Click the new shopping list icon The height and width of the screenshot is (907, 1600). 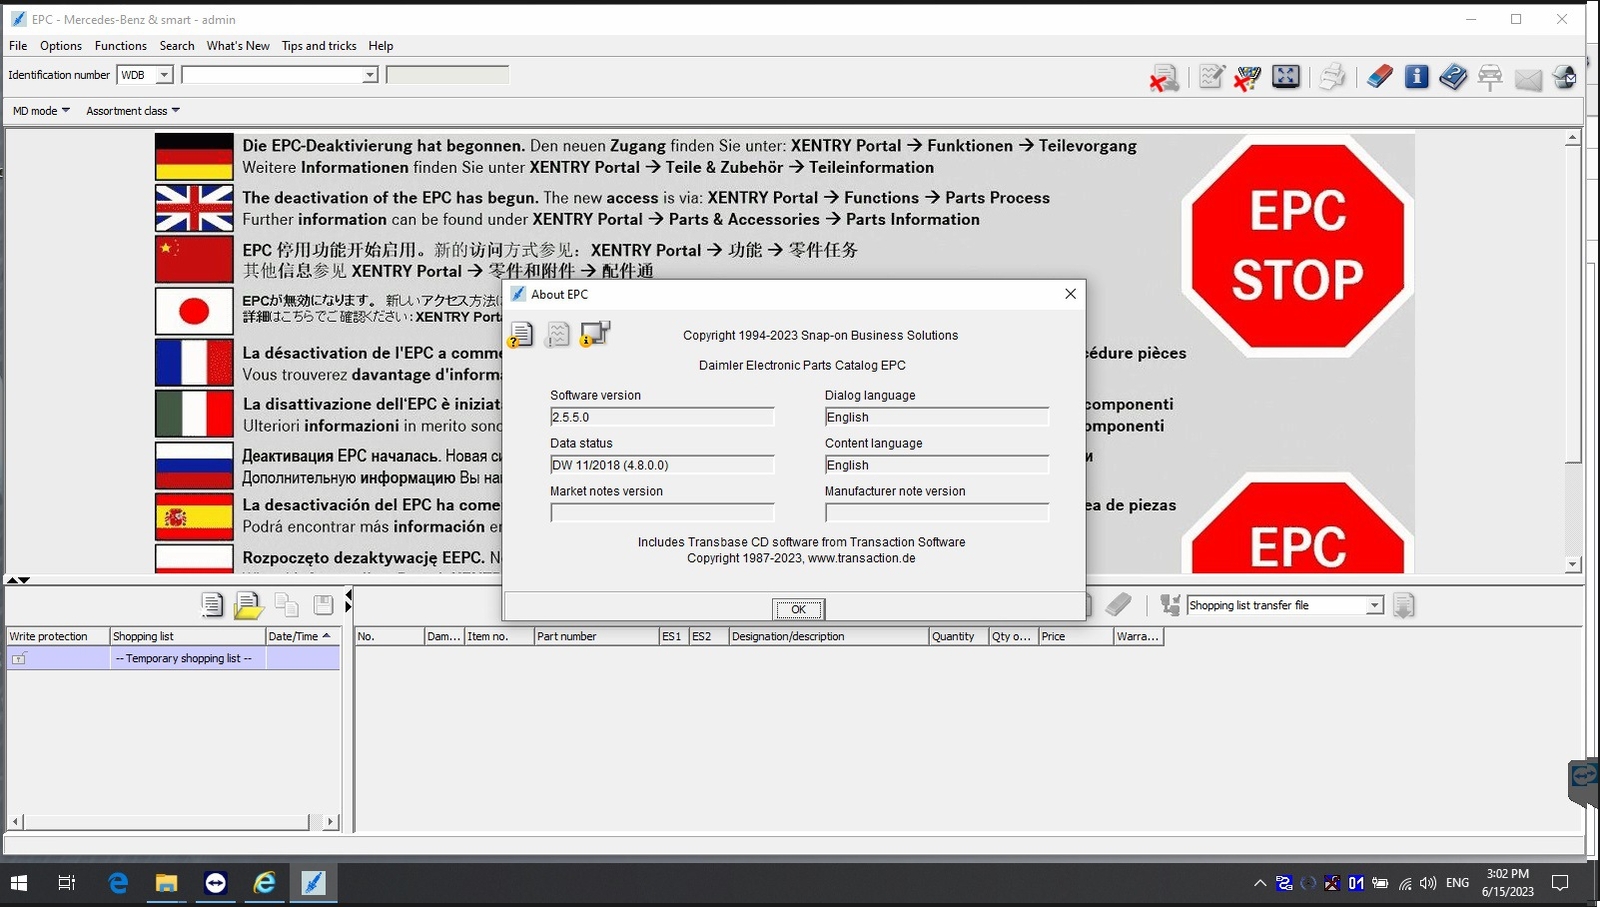pos(211,604)
